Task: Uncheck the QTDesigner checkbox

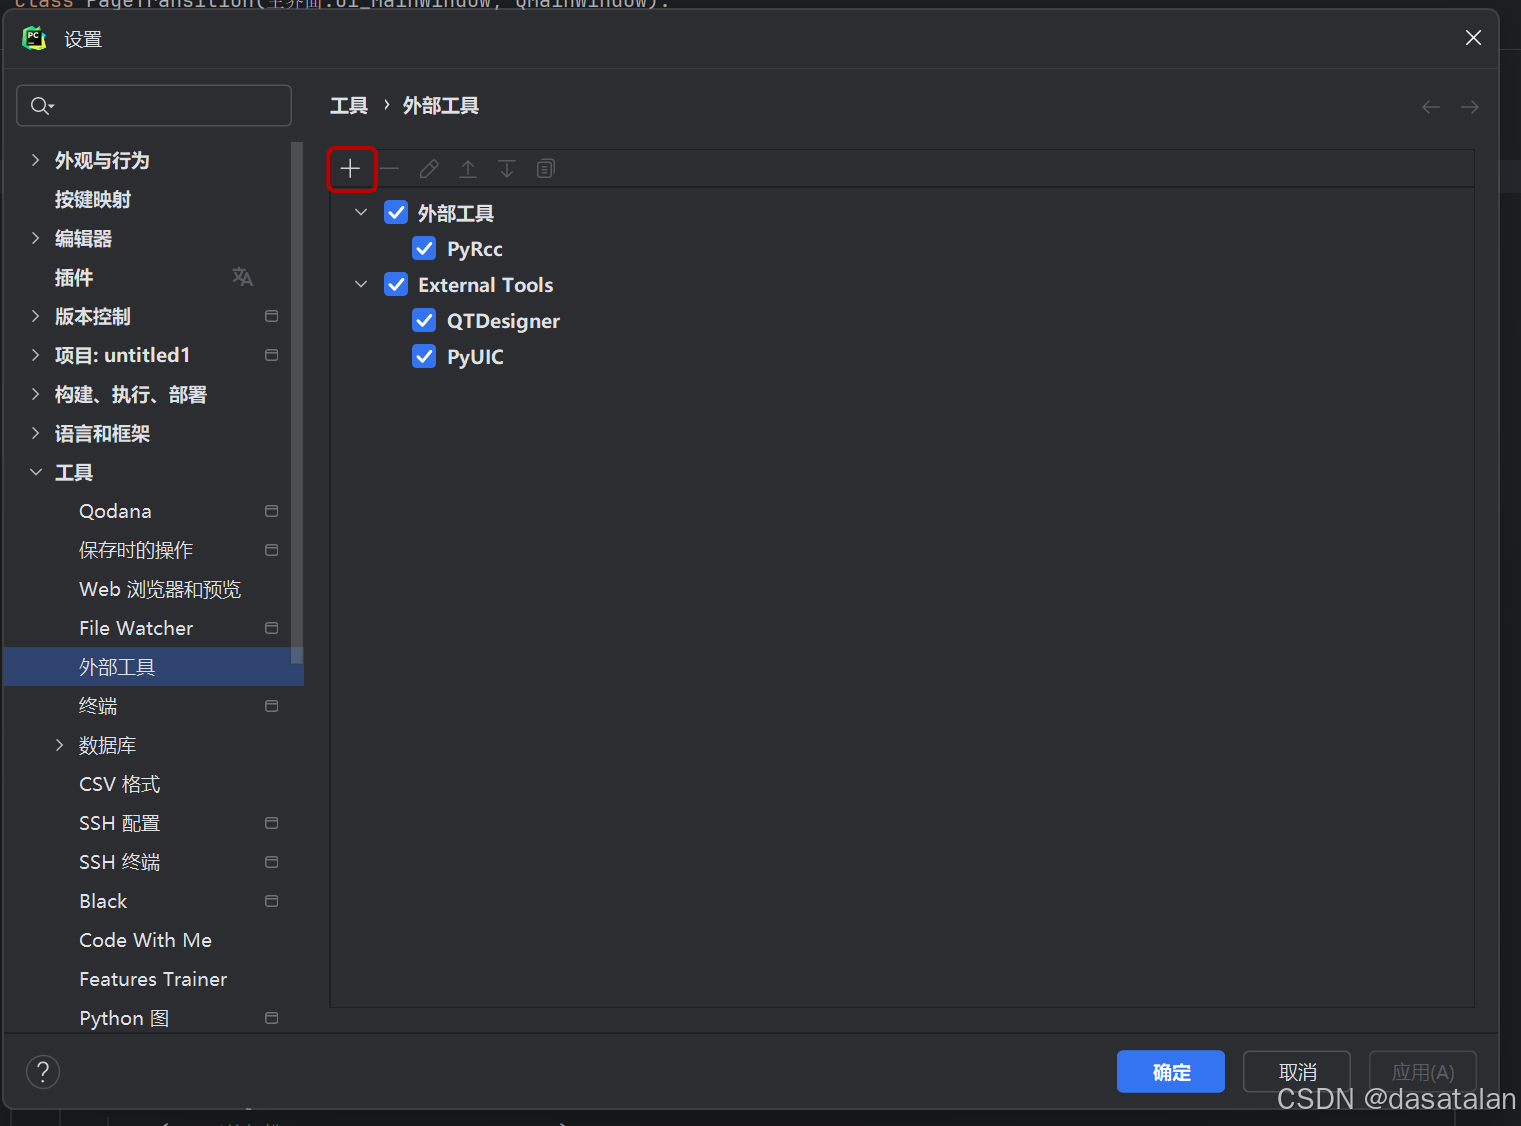Action: (x=424, y=320)
